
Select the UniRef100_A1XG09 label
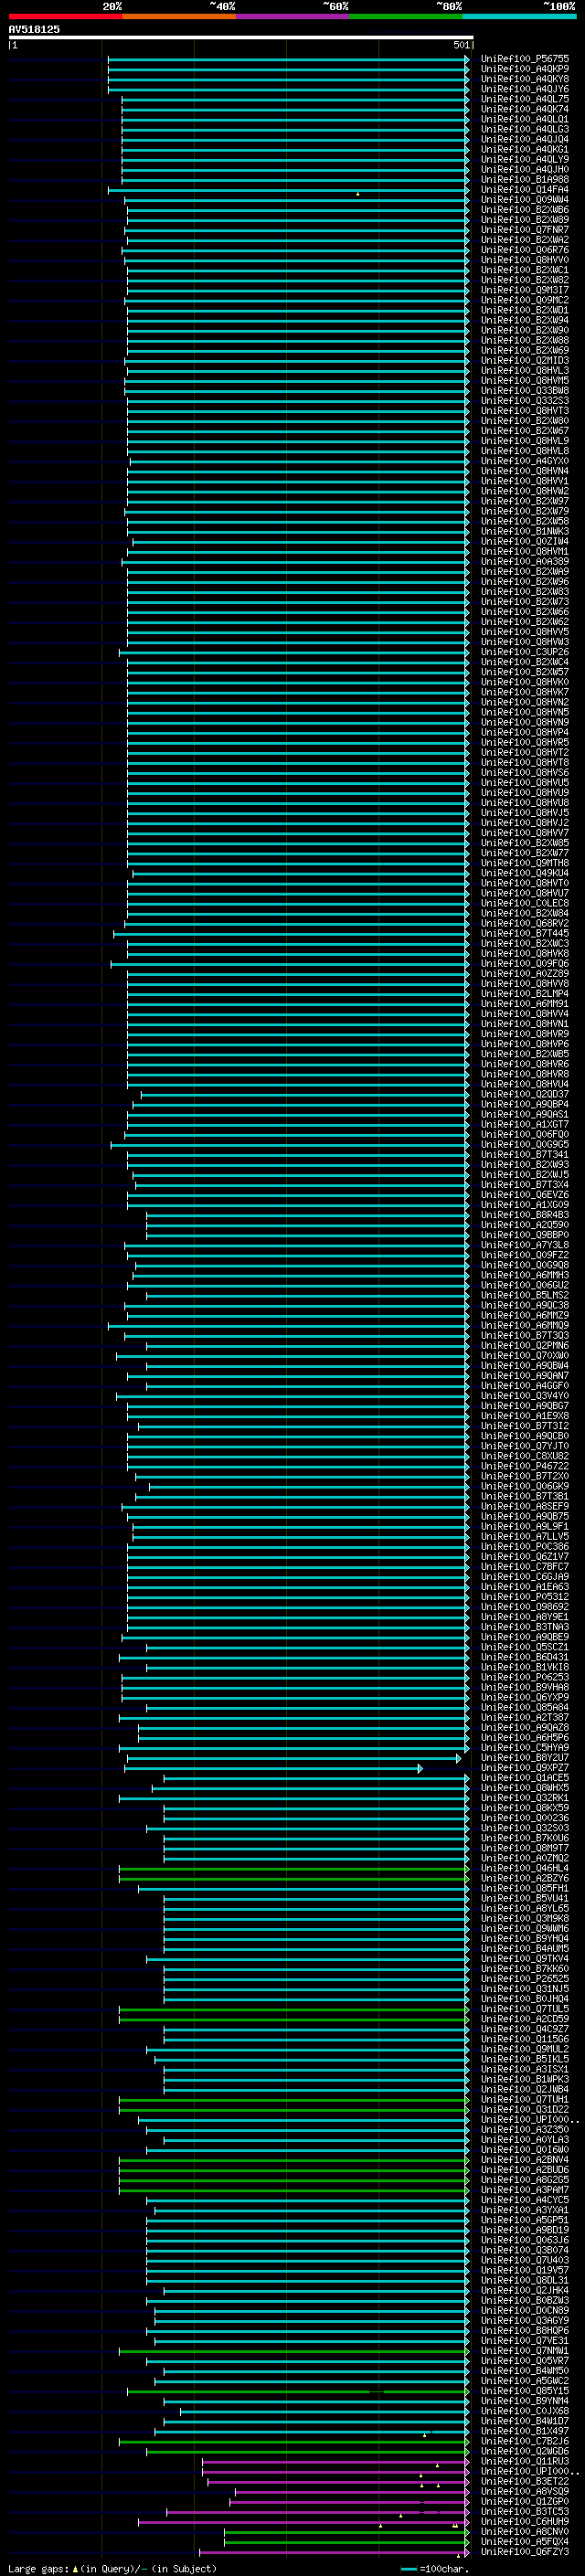[x=525, y=1205]
